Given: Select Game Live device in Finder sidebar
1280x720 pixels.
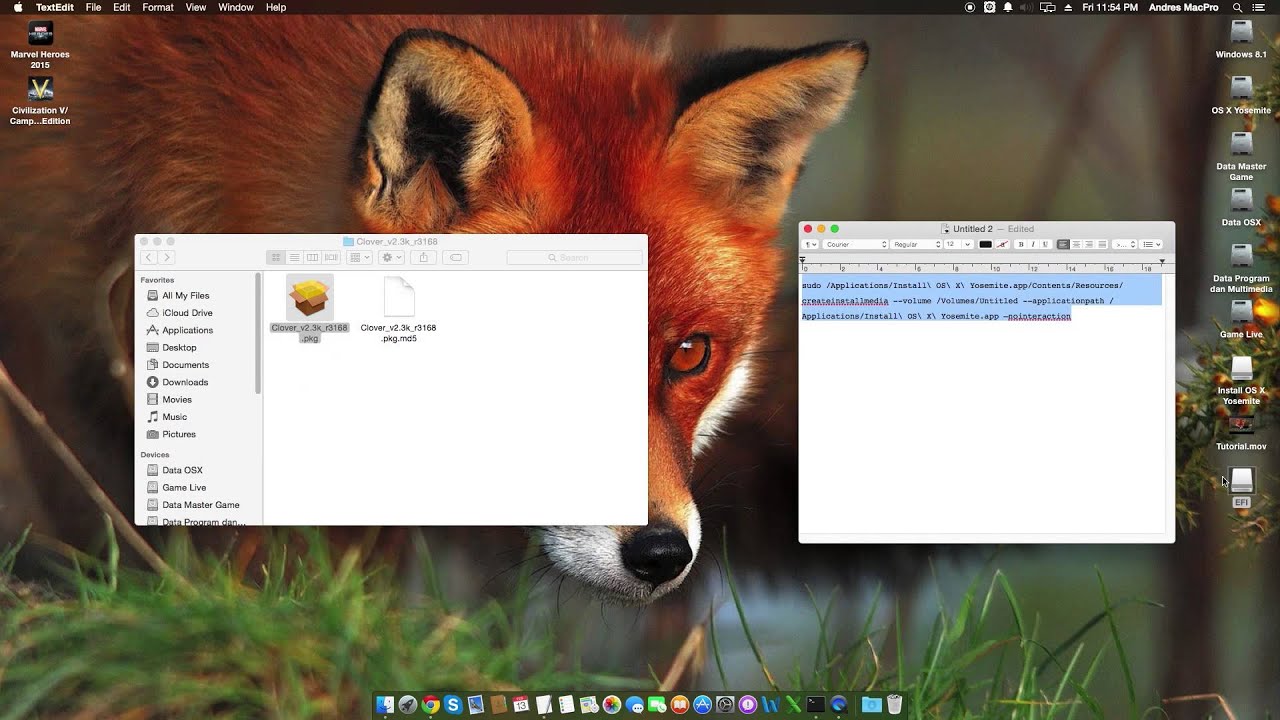Looking at the screenshot, I should coord(184,488).
